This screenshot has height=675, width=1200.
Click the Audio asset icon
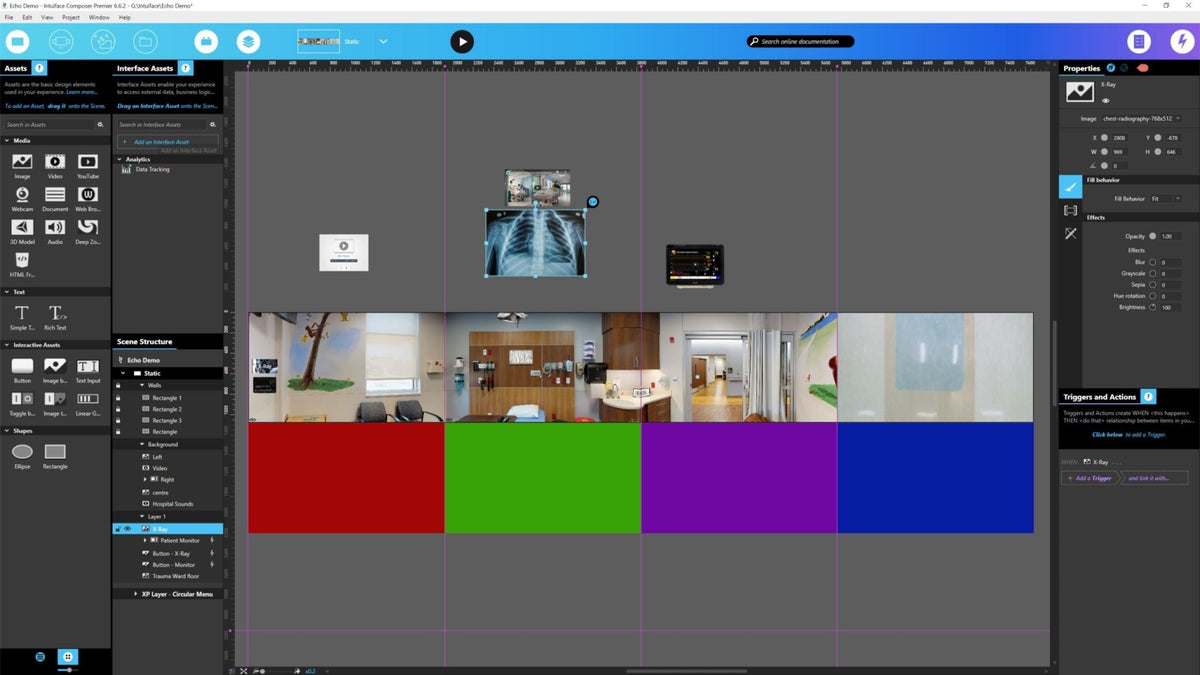(55, 227)
